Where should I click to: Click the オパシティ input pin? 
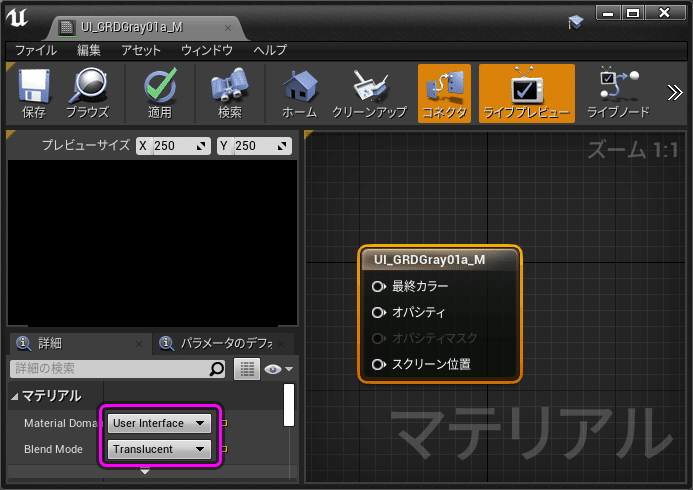tap(378, 312)
